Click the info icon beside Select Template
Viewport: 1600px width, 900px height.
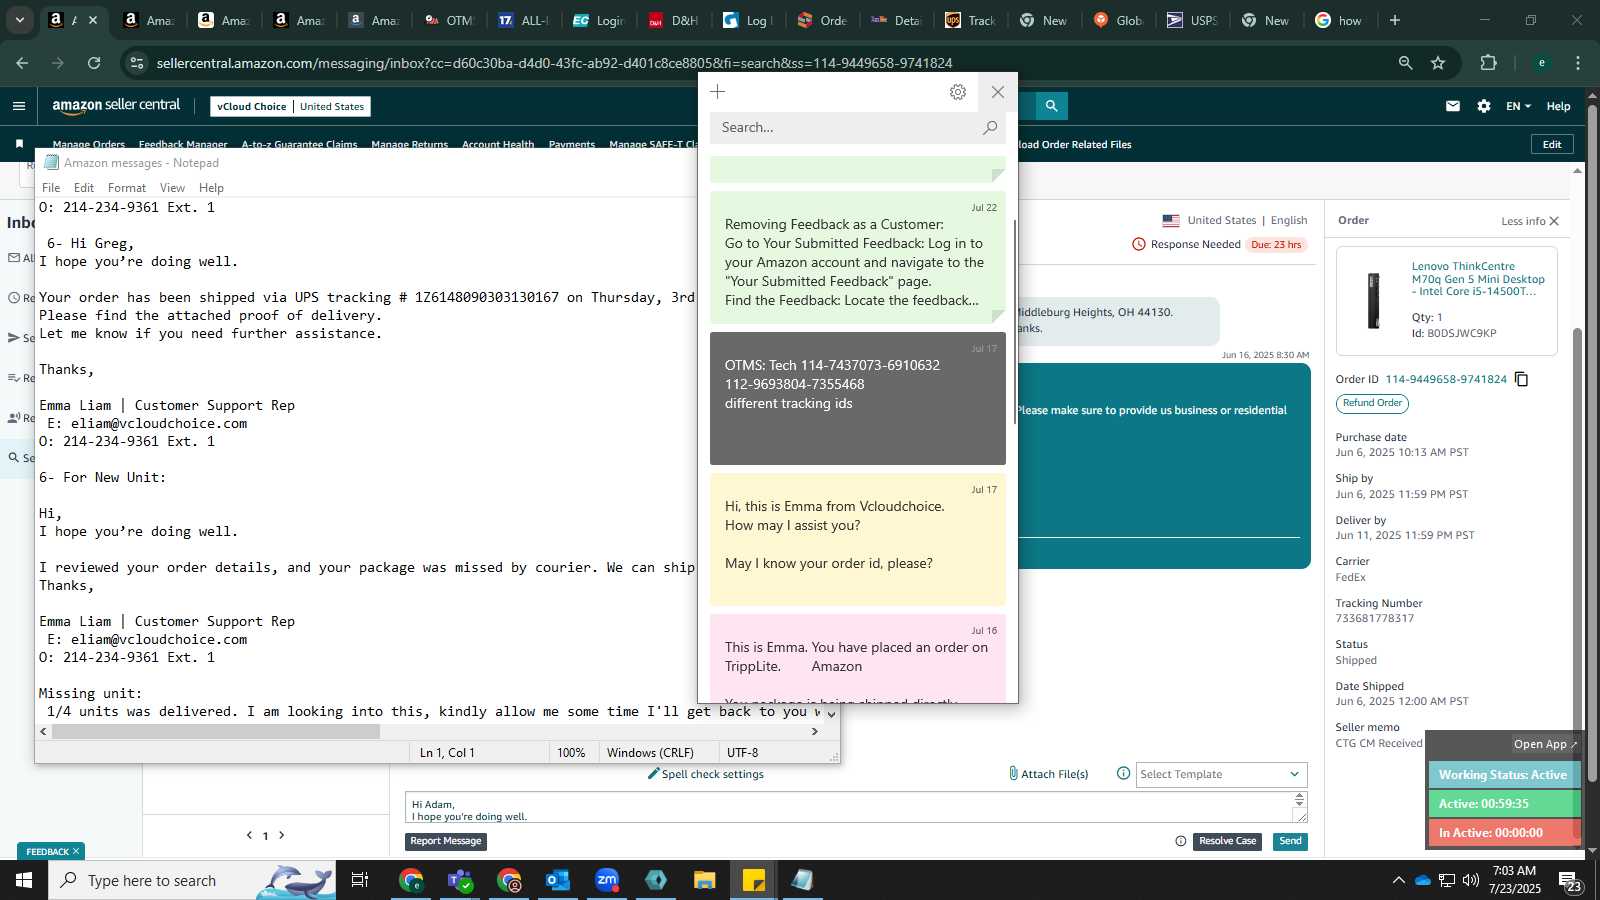(x=1123, y=774)
